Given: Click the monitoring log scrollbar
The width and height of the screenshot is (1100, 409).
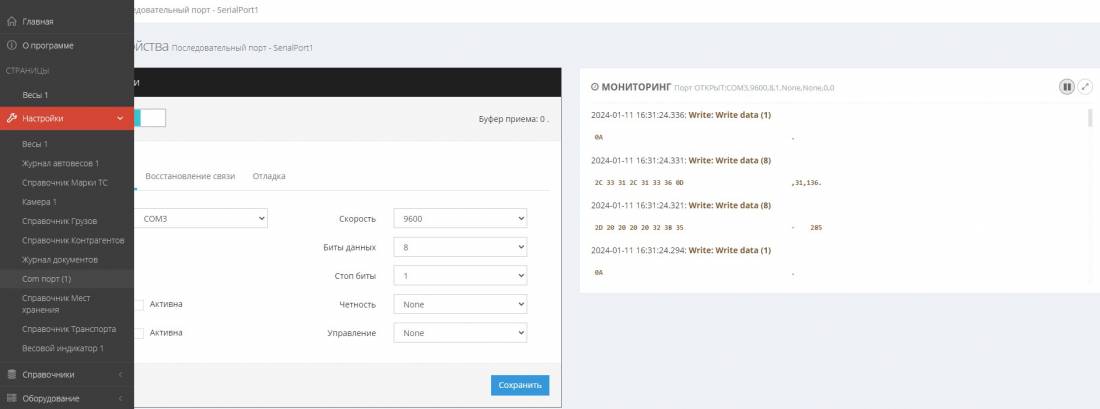Looking at the screenshot, I should click(x=1089, y=118).
